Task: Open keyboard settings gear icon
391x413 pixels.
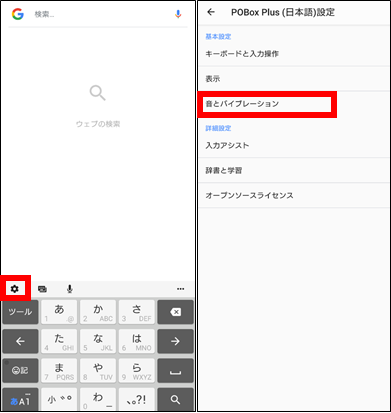Action: pos(15,289)
